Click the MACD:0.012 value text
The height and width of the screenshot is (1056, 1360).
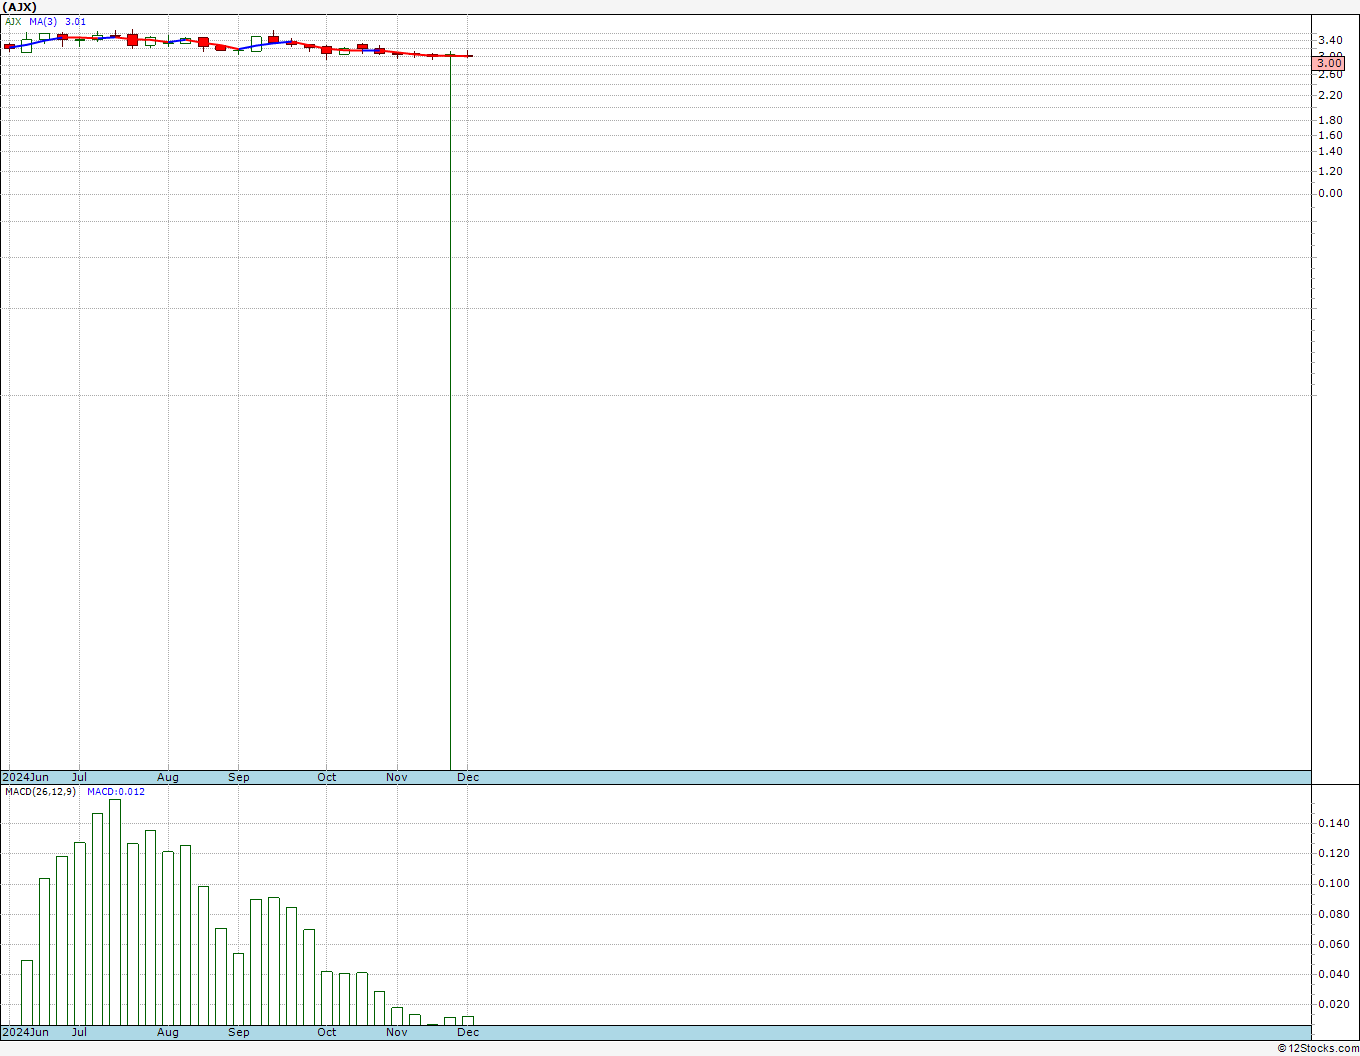(x=116, y=792)
